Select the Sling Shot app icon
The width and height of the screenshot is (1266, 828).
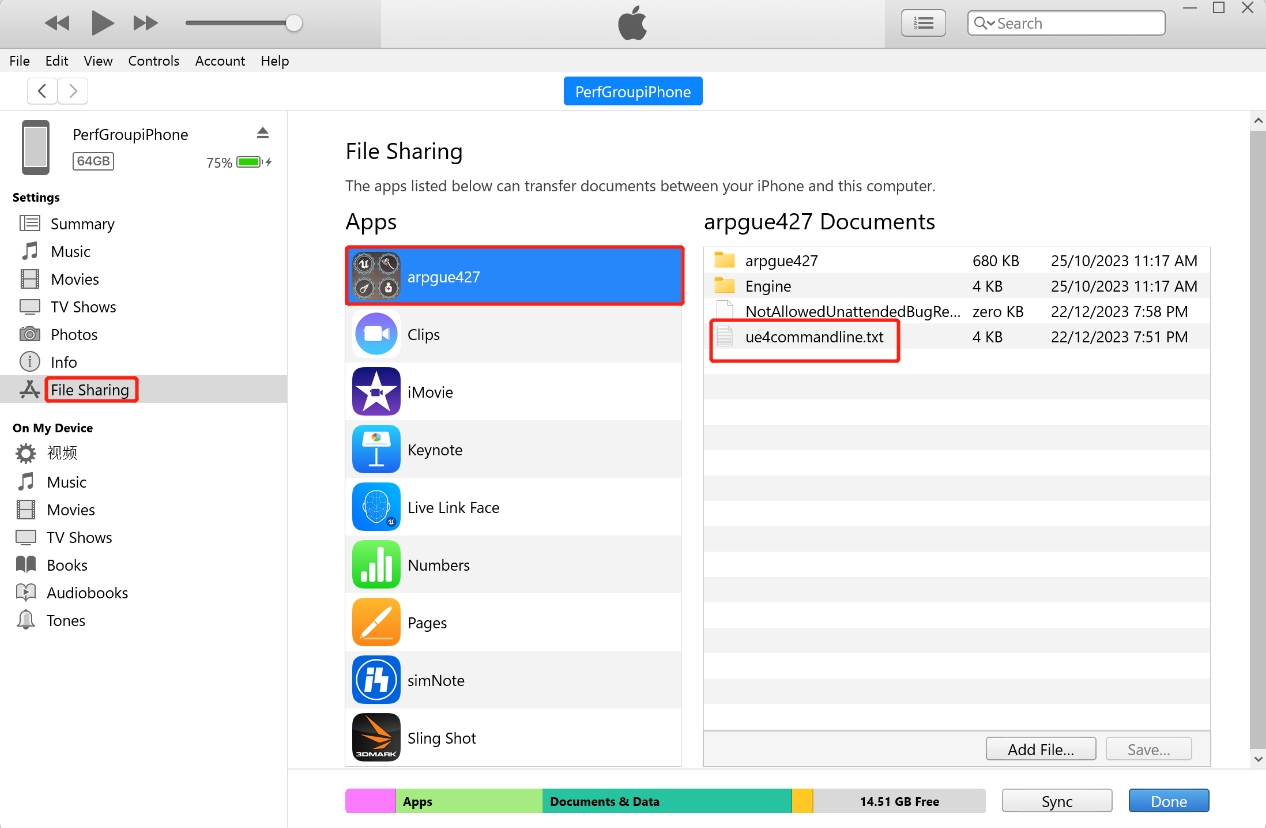pos(376,738)
